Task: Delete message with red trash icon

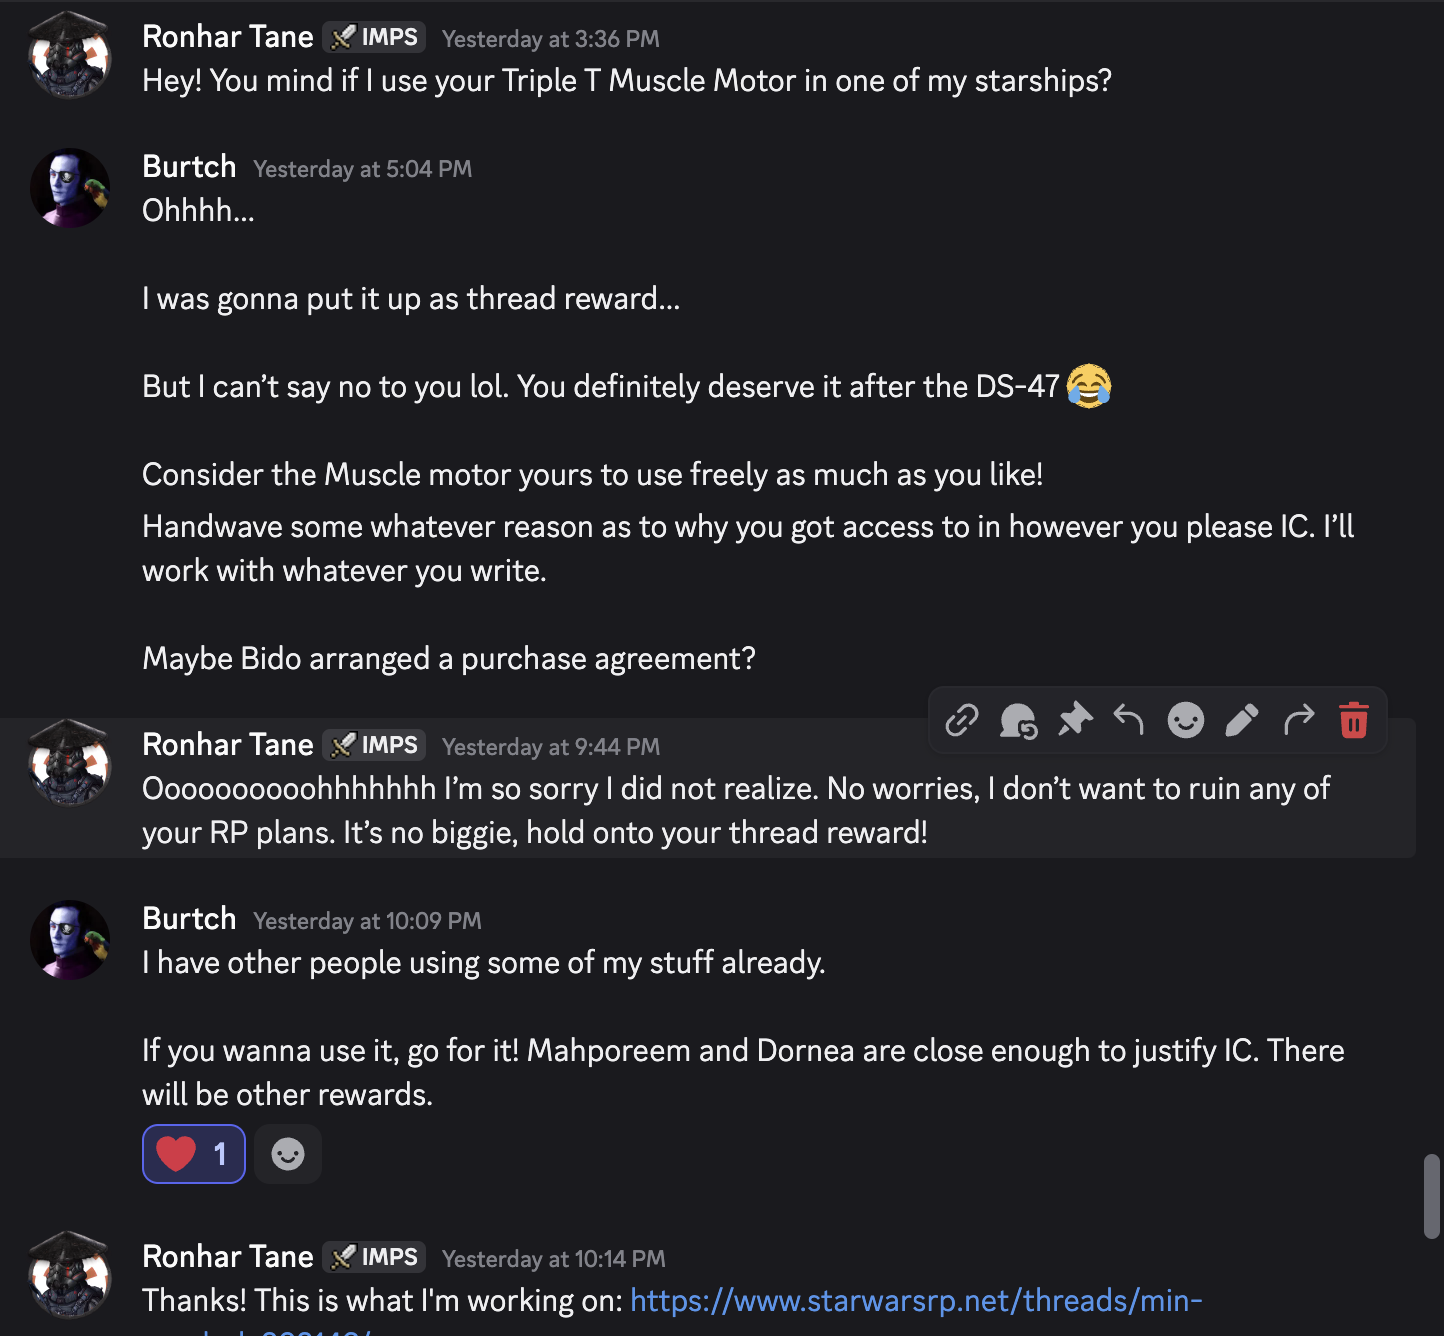Action: tap(1354, 720)
